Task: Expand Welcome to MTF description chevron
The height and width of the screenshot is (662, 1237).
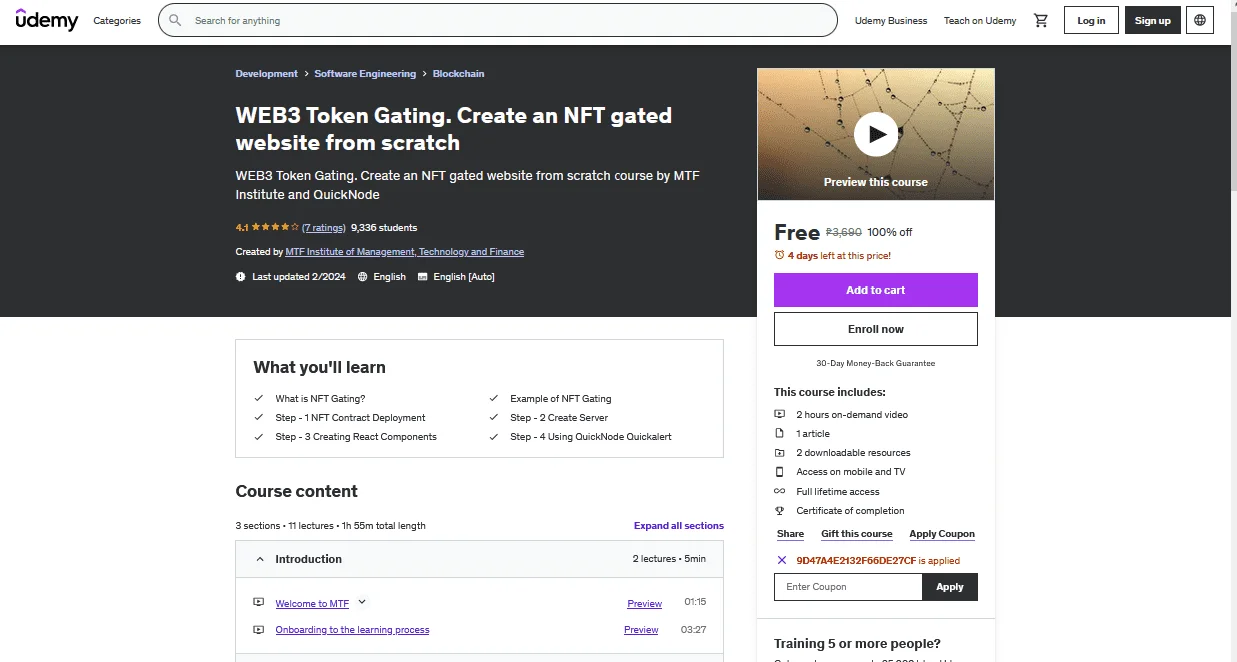Action: tap(362, 602)
